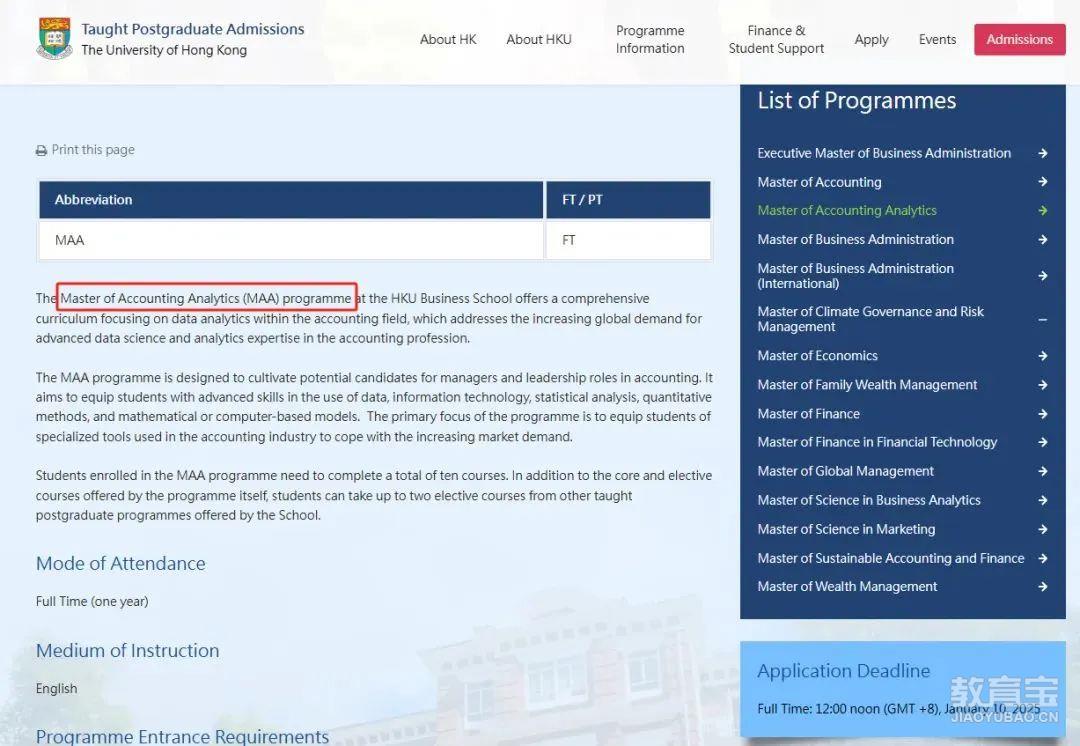
Task: Open the Master of Global Management programme
Action: 846,471
